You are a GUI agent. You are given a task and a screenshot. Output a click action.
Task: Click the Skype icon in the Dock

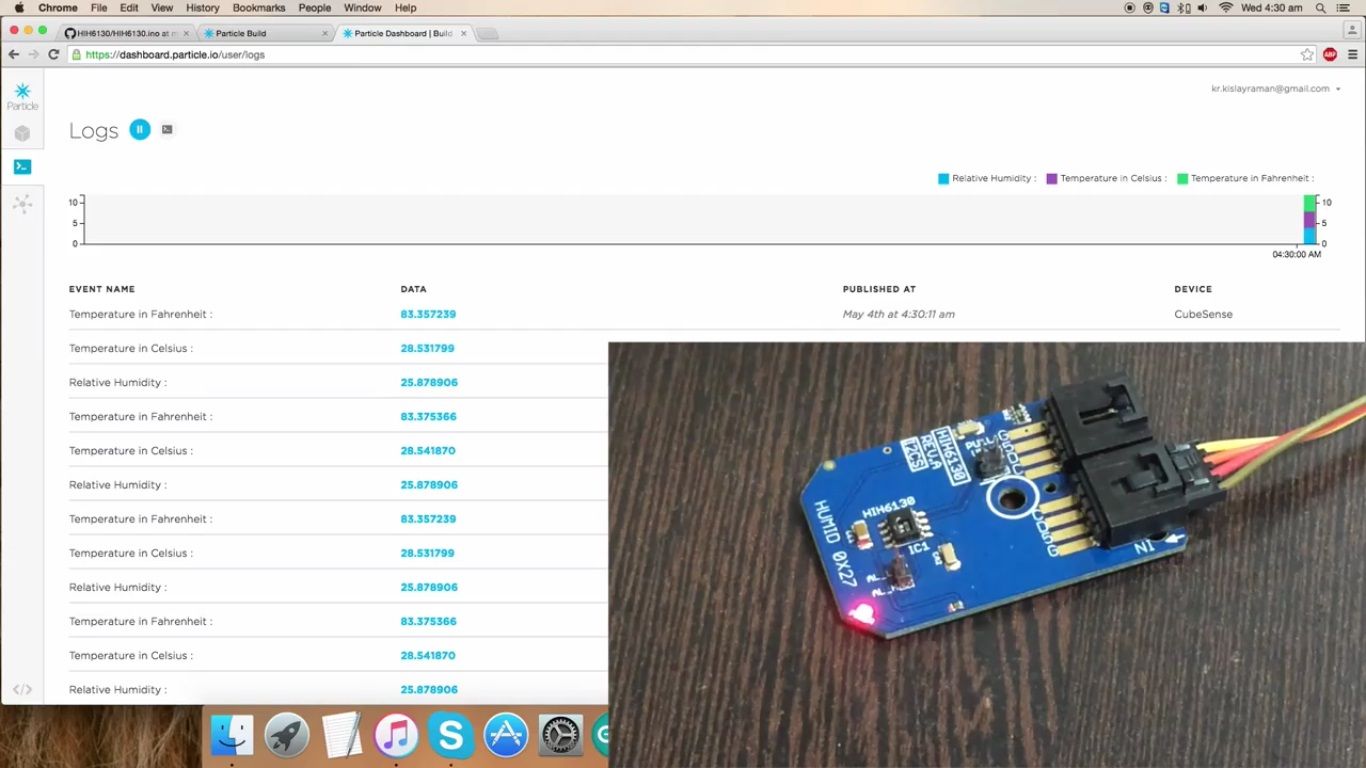(x=451, y=735)
